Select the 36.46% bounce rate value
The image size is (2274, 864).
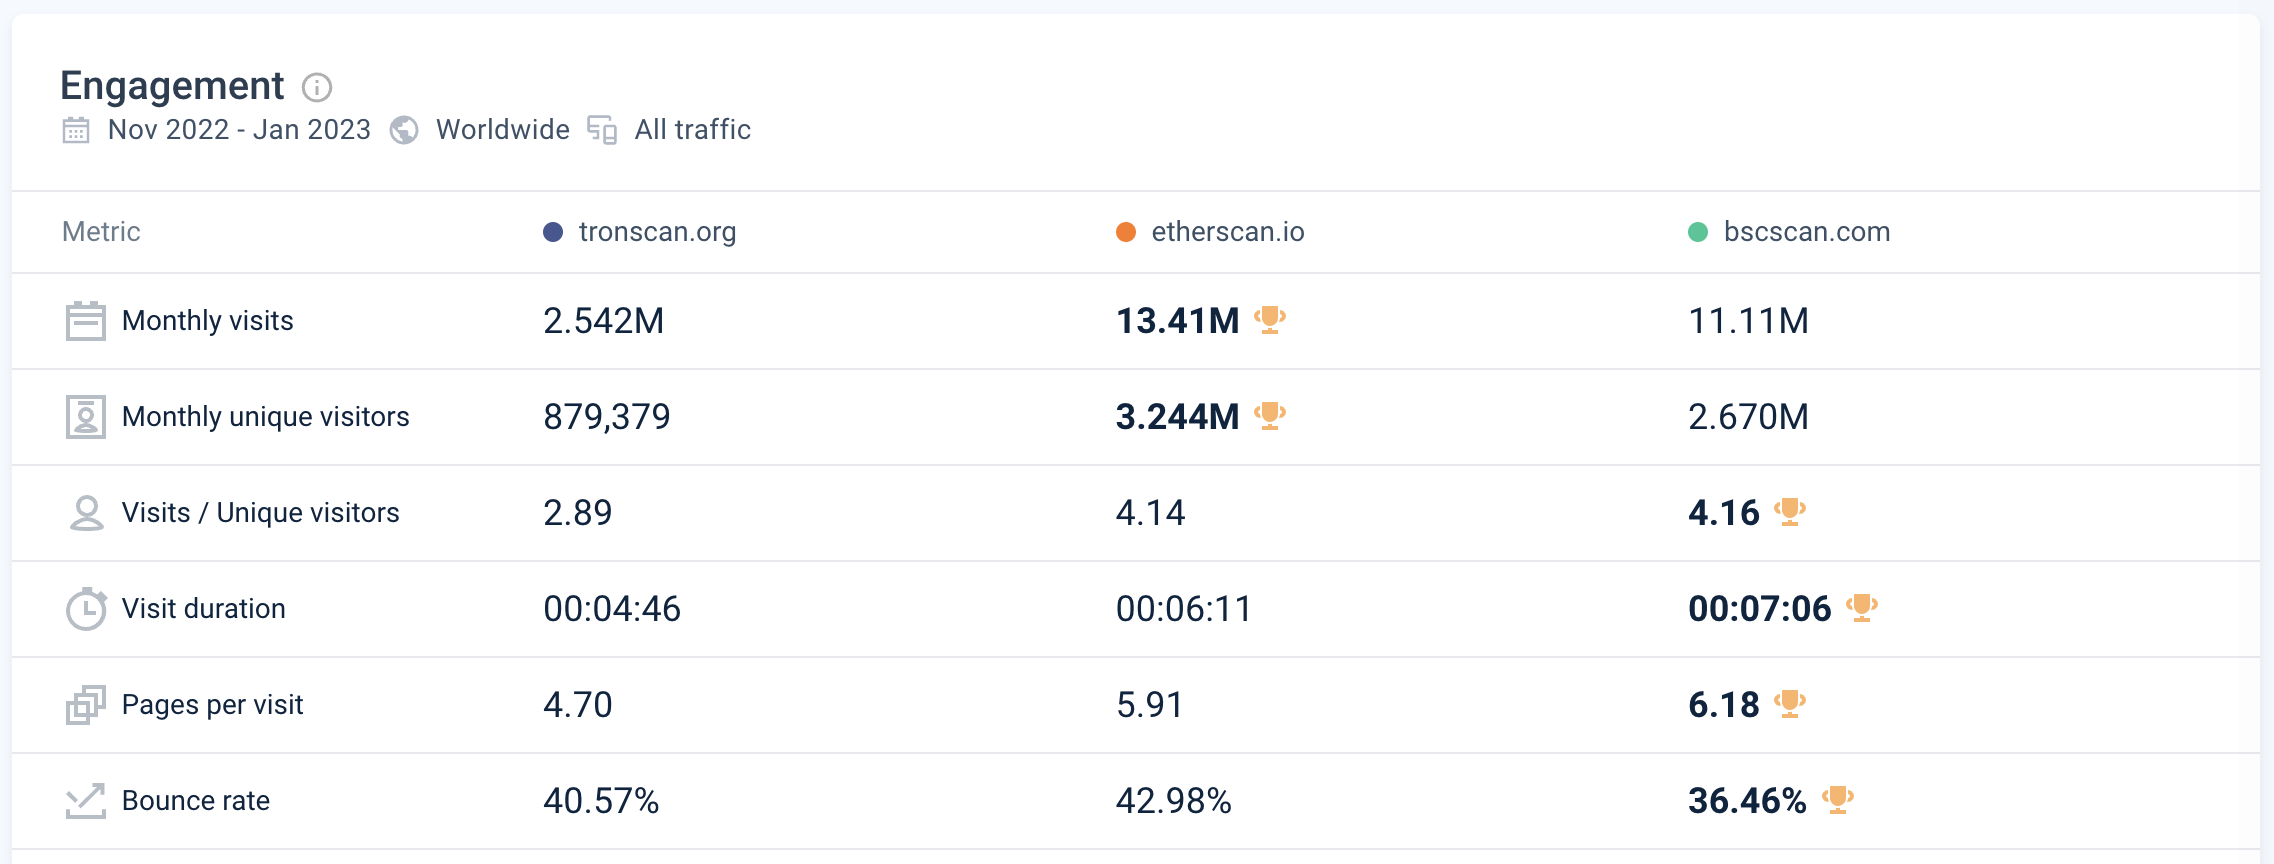point(1748,801)
